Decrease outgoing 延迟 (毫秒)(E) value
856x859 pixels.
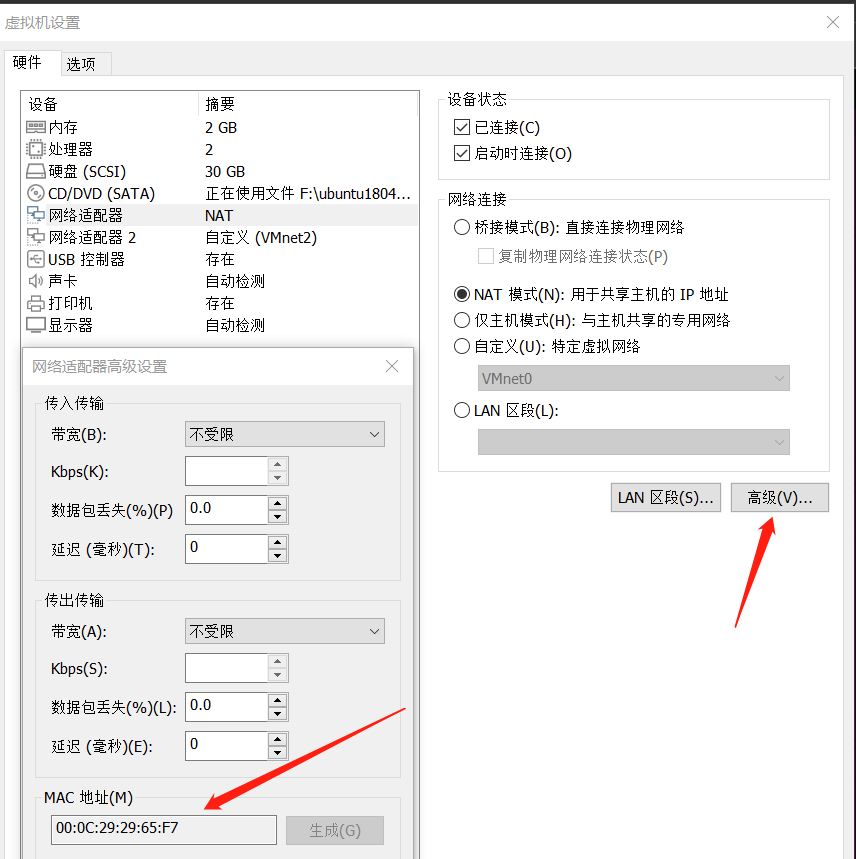pos(278,753)
